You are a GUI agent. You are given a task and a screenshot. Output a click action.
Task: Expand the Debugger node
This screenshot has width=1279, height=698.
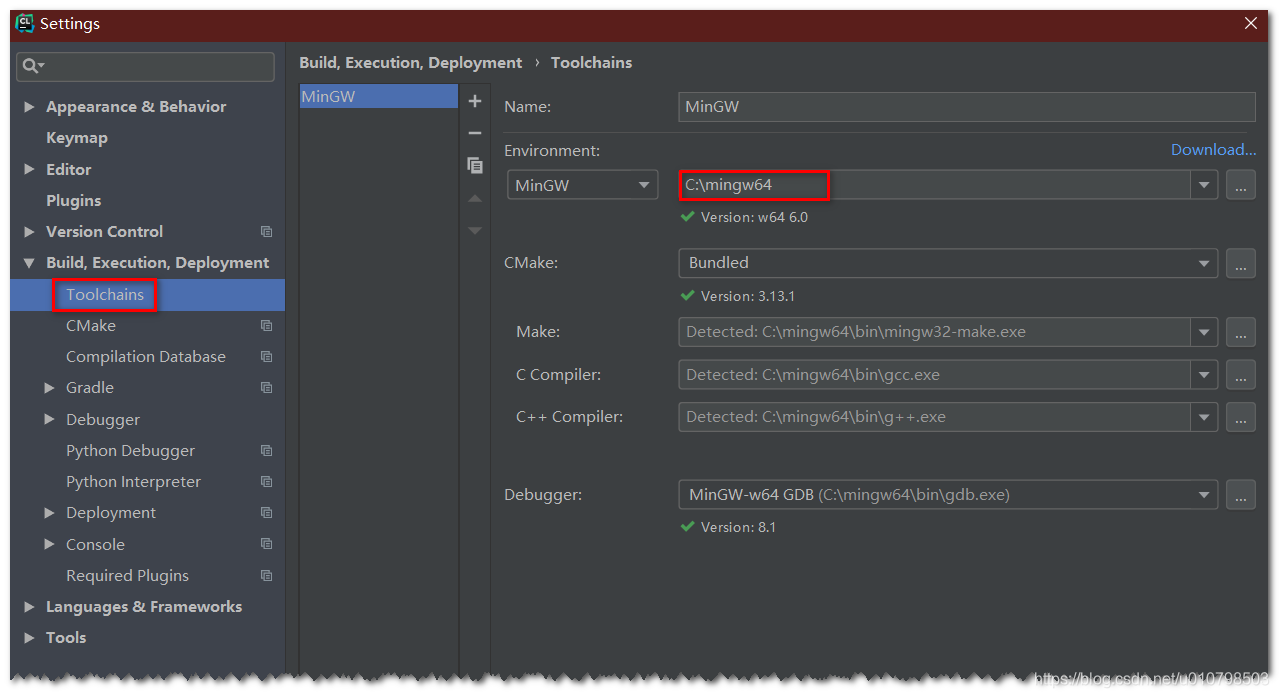tap(49, 420)
